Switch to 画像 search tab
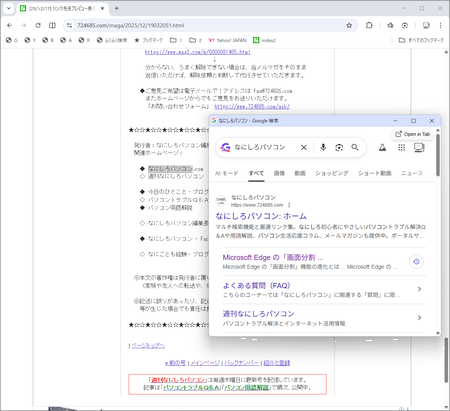The width and height of the screenshot is (450, 411). coord(279,173)
